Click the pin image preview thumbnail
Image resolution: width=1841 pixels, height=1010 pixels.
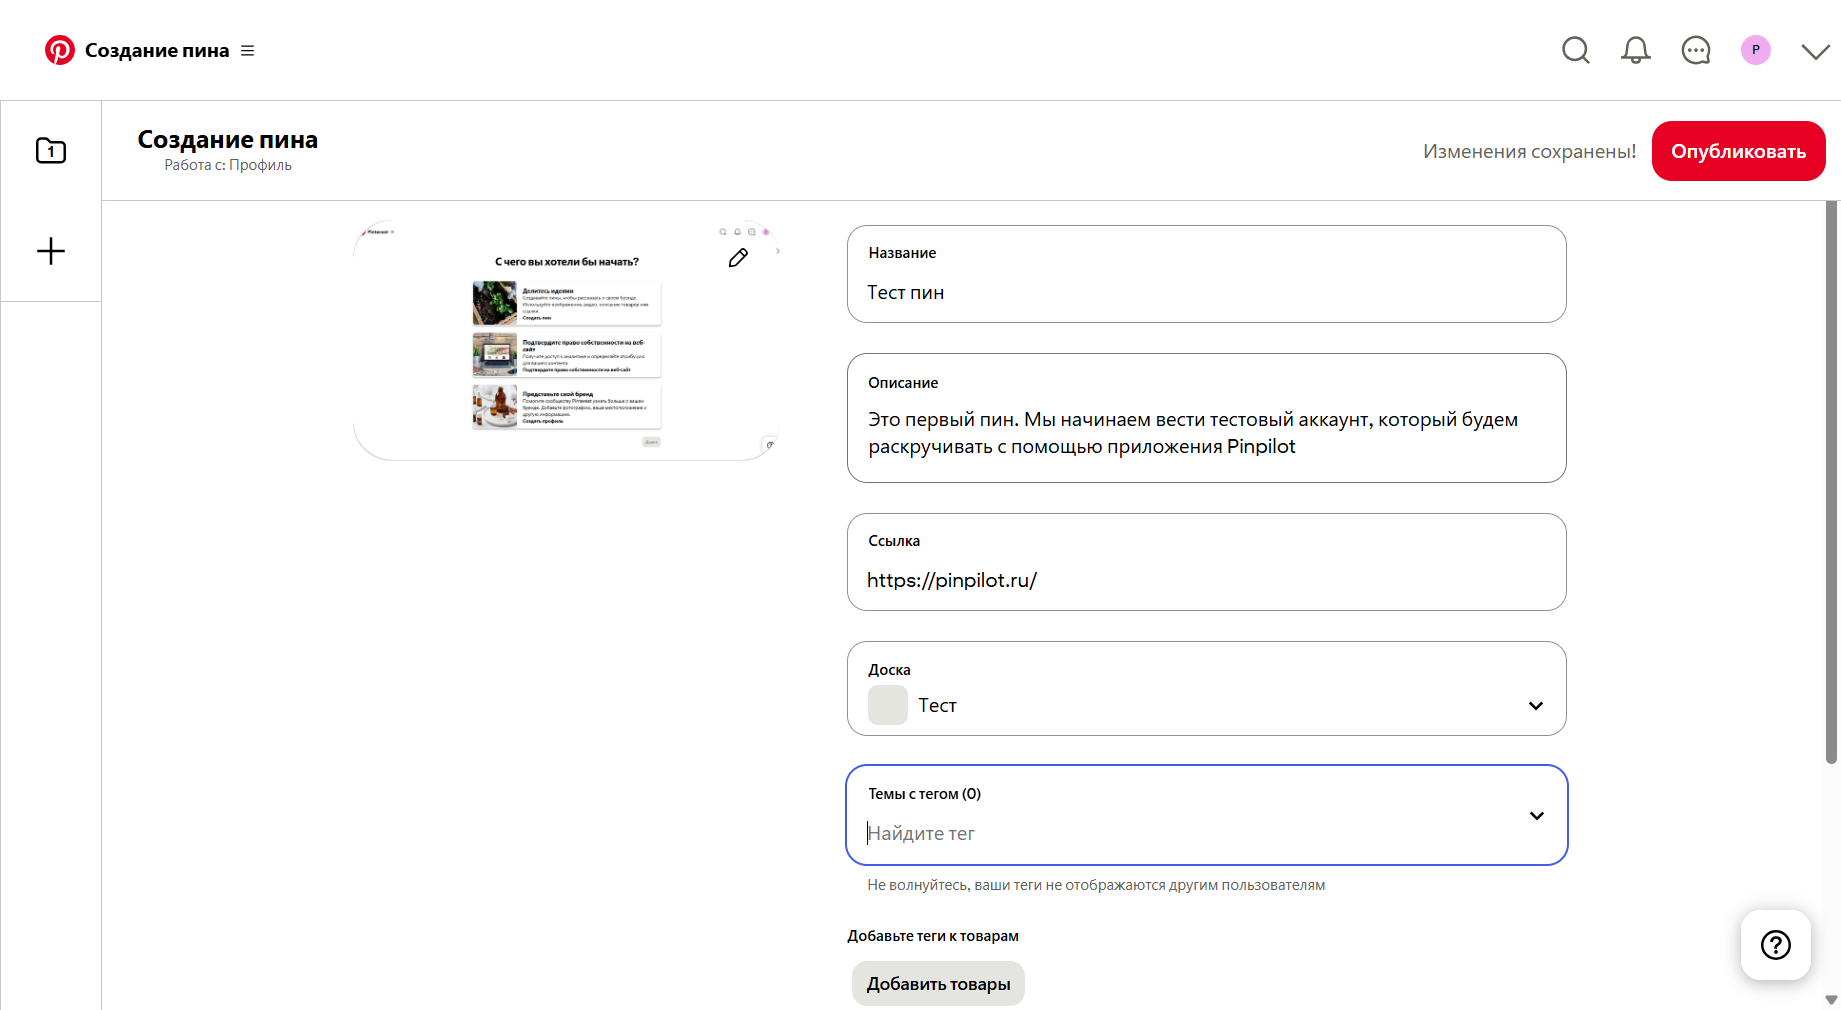click(566, 340)
